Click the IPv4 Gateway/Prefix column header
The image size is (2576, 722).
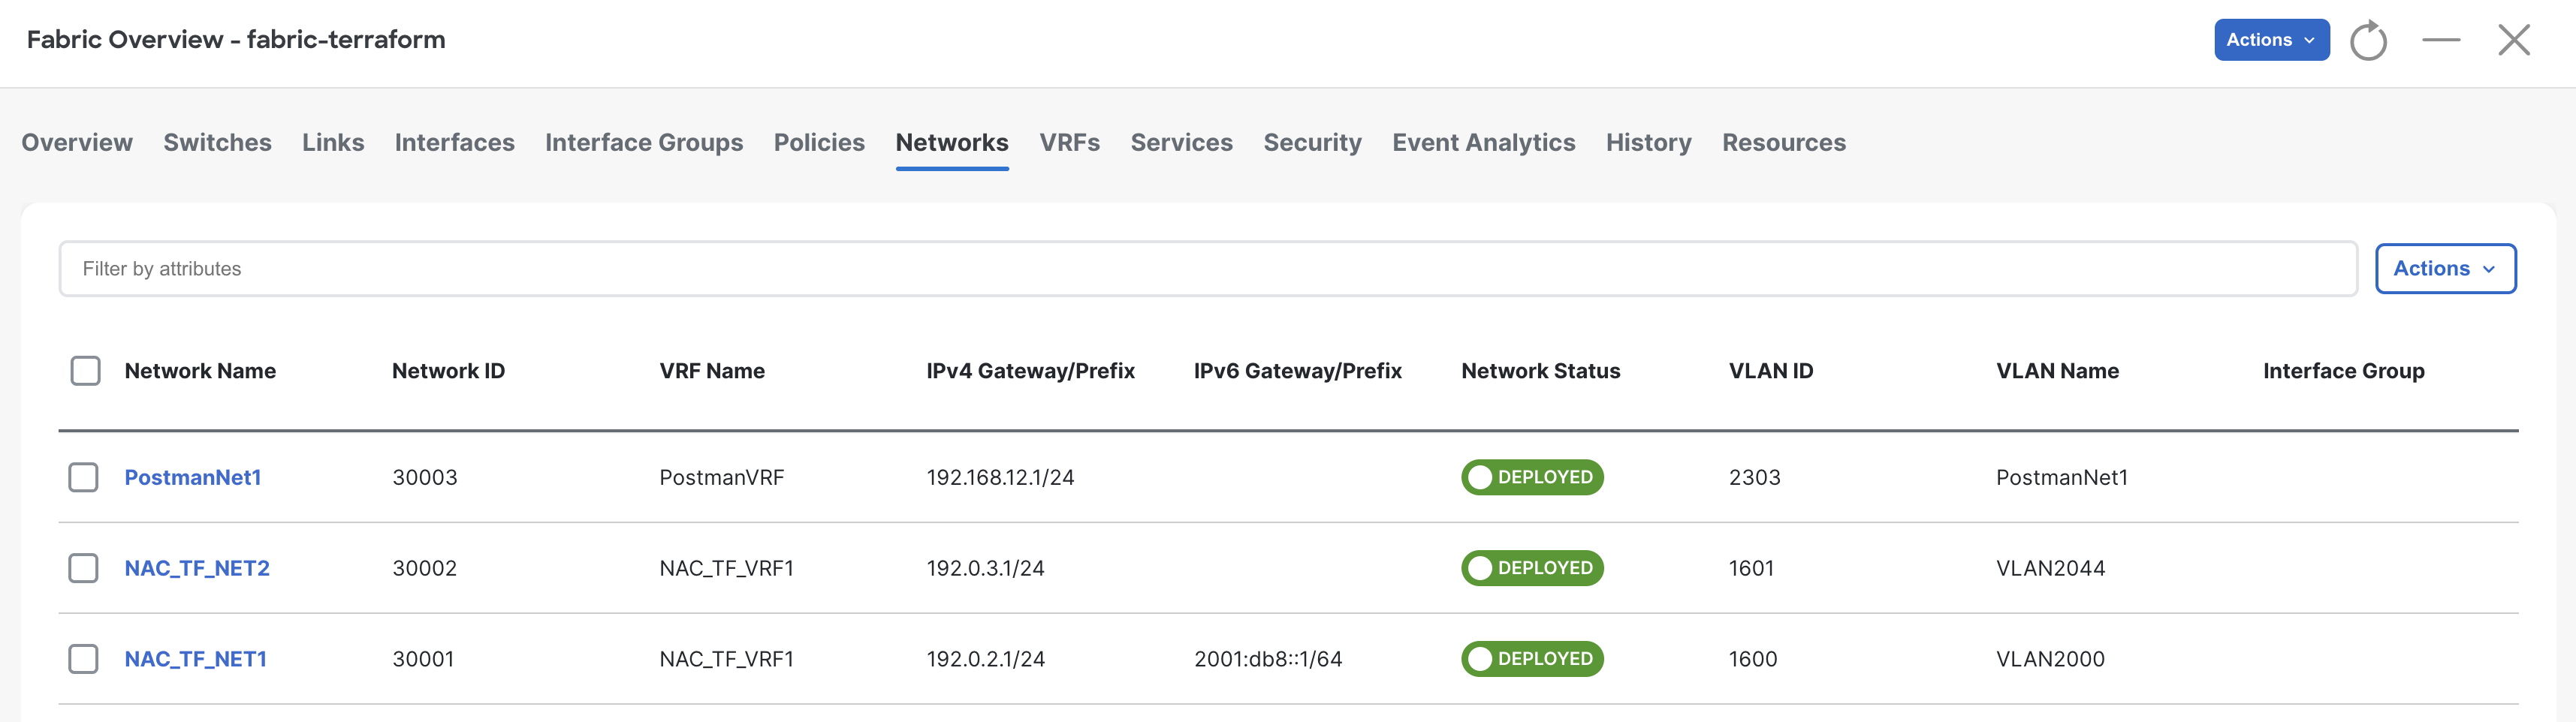tap(1030, 371)
